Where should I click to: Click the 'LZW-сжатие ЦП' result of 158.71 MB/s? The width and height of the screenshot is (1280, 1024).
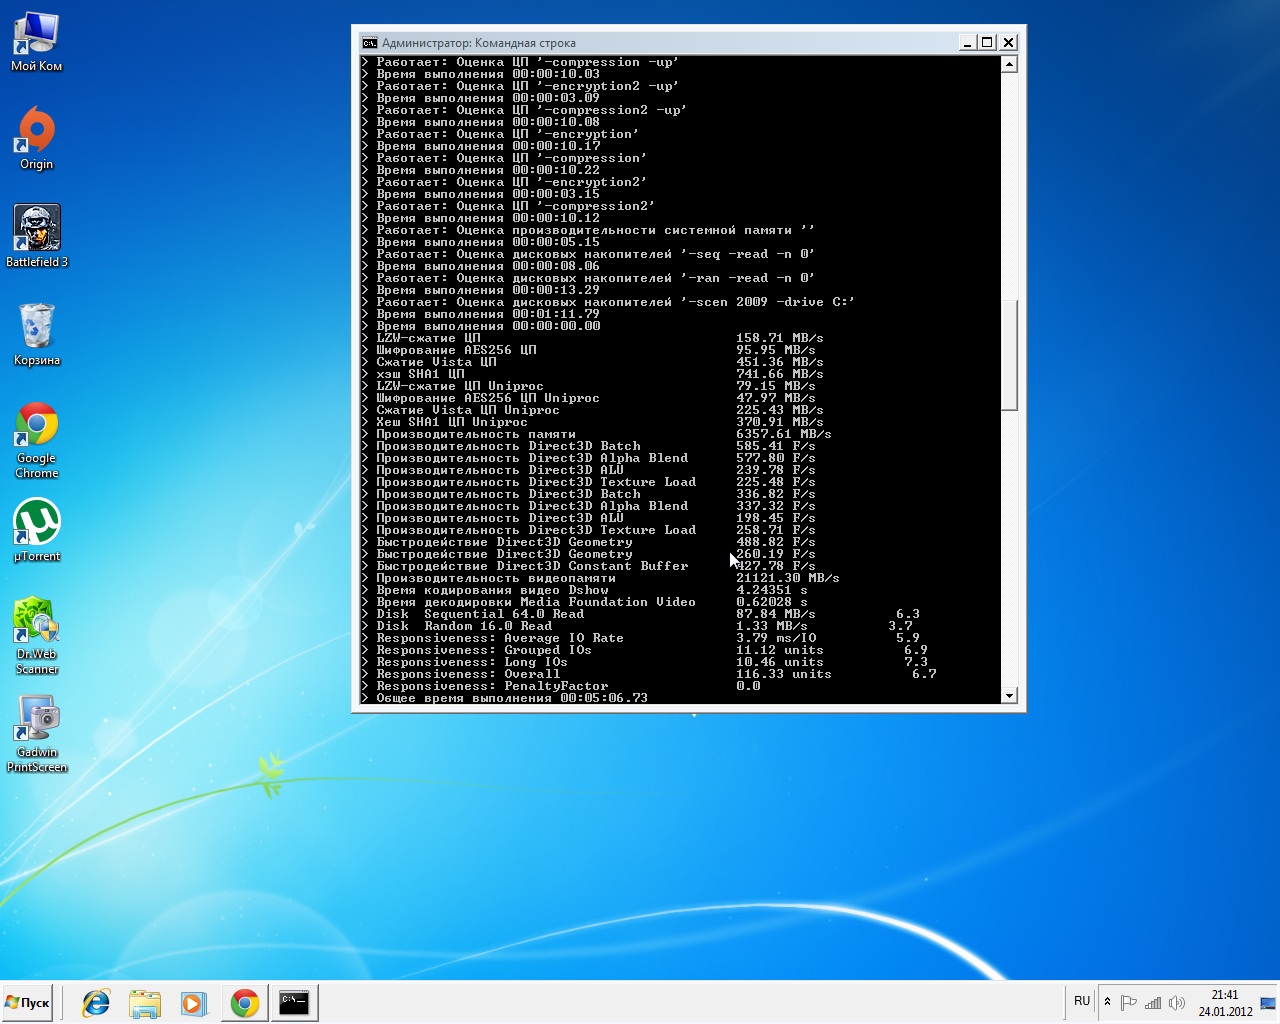coord(779,338)
